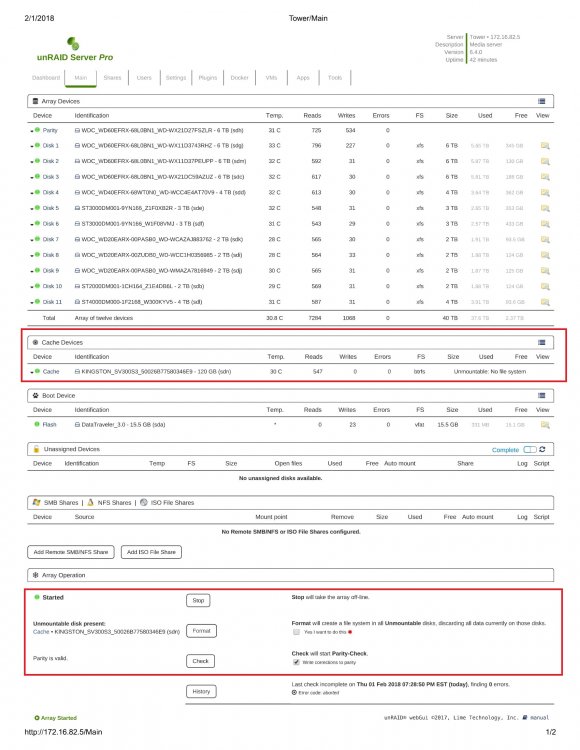
Task: Open the manual link in footer
Action: tap(540, 717)
